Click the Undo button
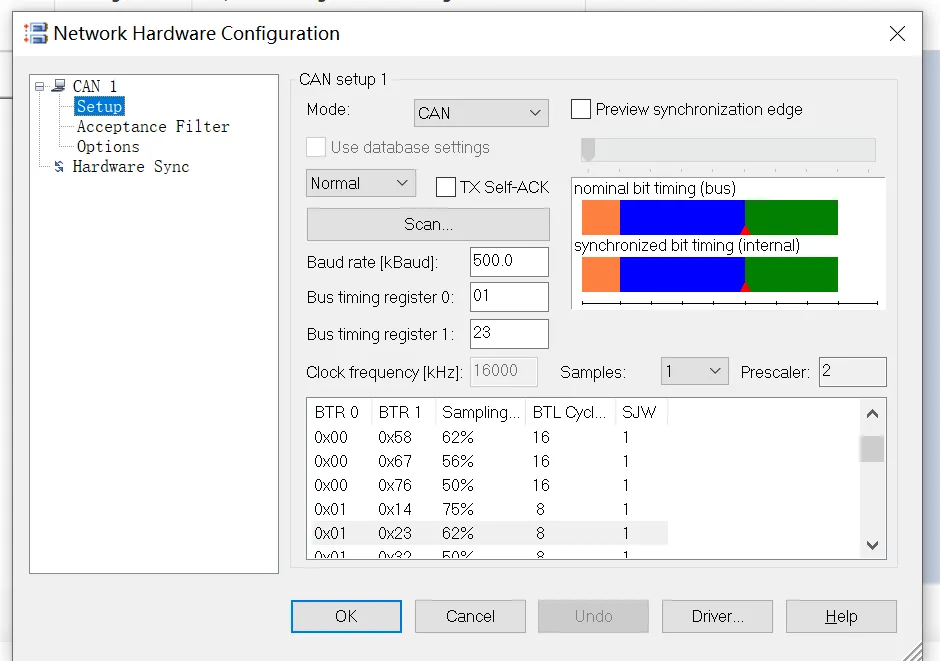This screenshot has height=661, width=940. point(593,616)
